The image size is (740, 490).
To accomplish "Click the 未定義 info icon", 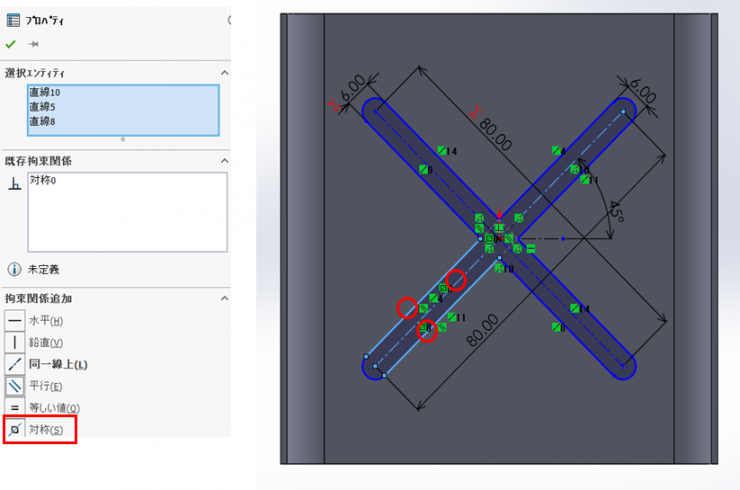I will pyautogui.click(x=14, y=269).
